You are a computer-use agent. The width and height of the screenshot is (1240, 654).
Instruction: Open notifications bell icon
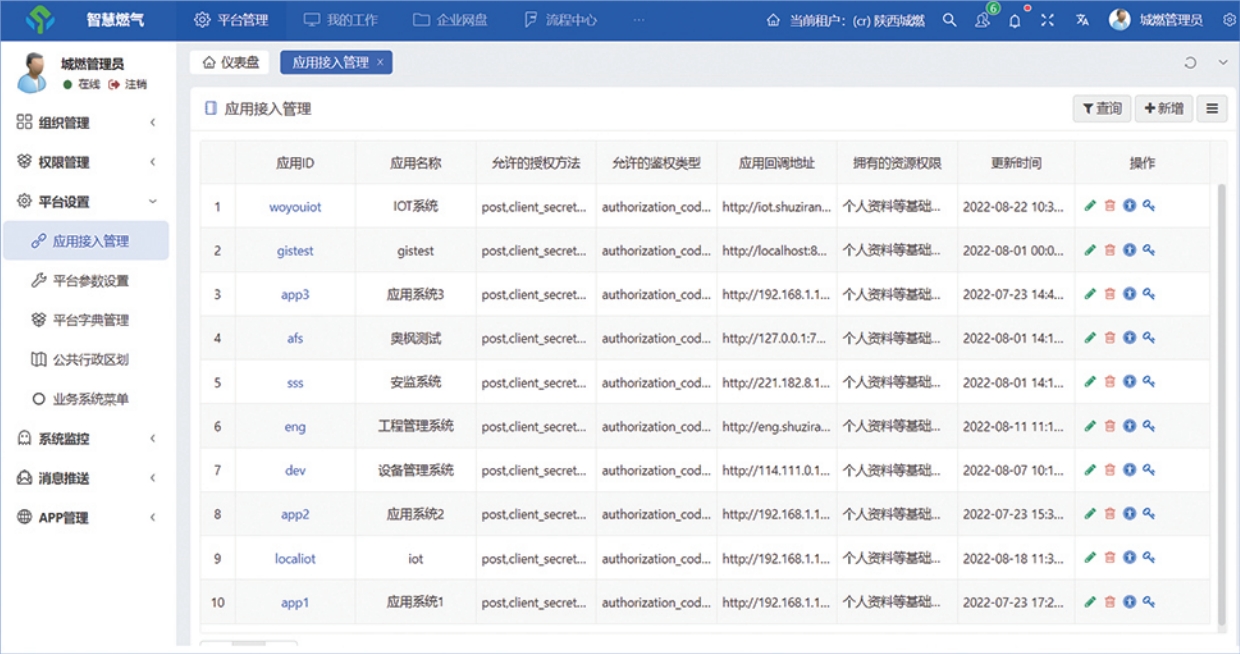[x=1014, y=21]
